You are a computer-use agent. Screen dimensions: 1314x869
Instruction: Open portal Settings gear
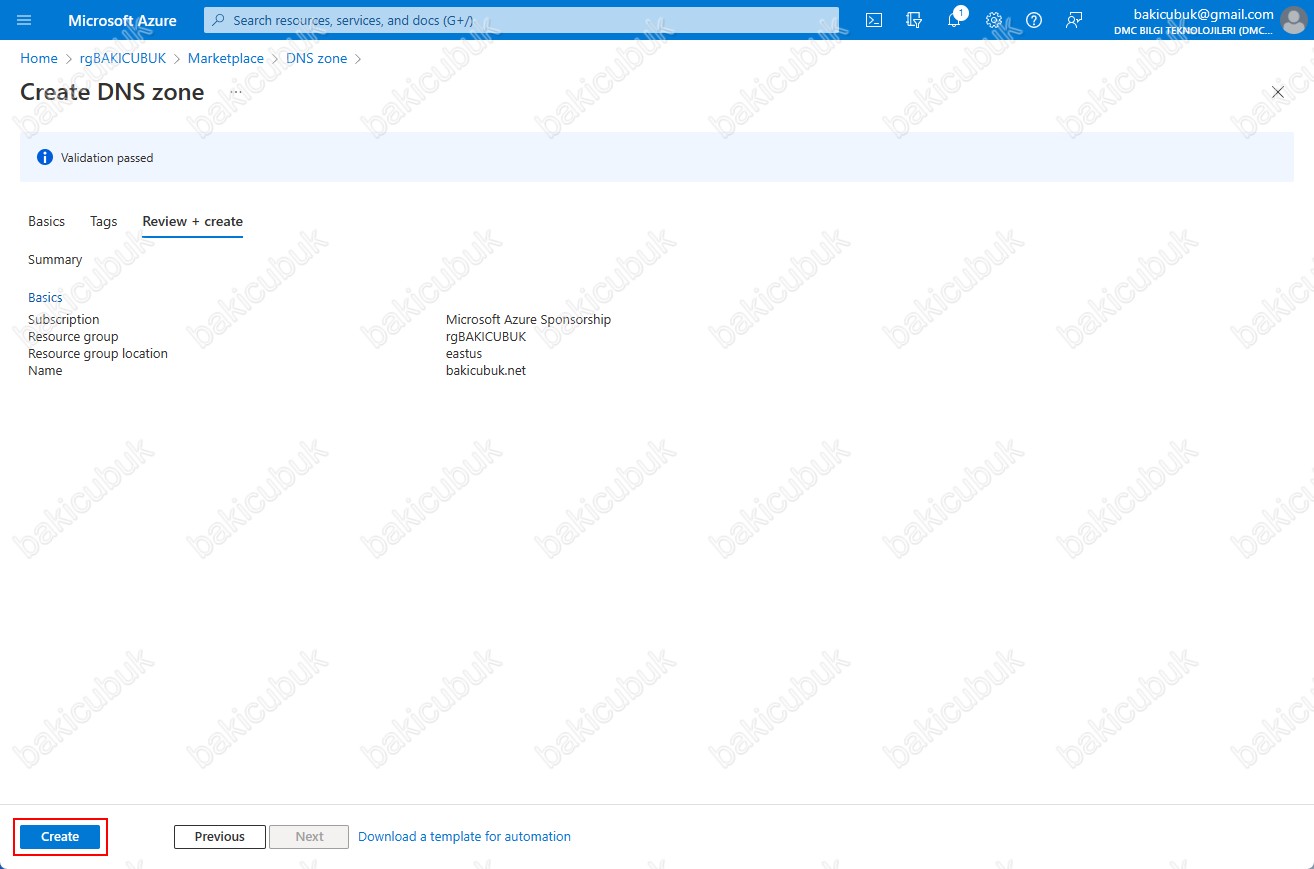(x=994, y=20)
